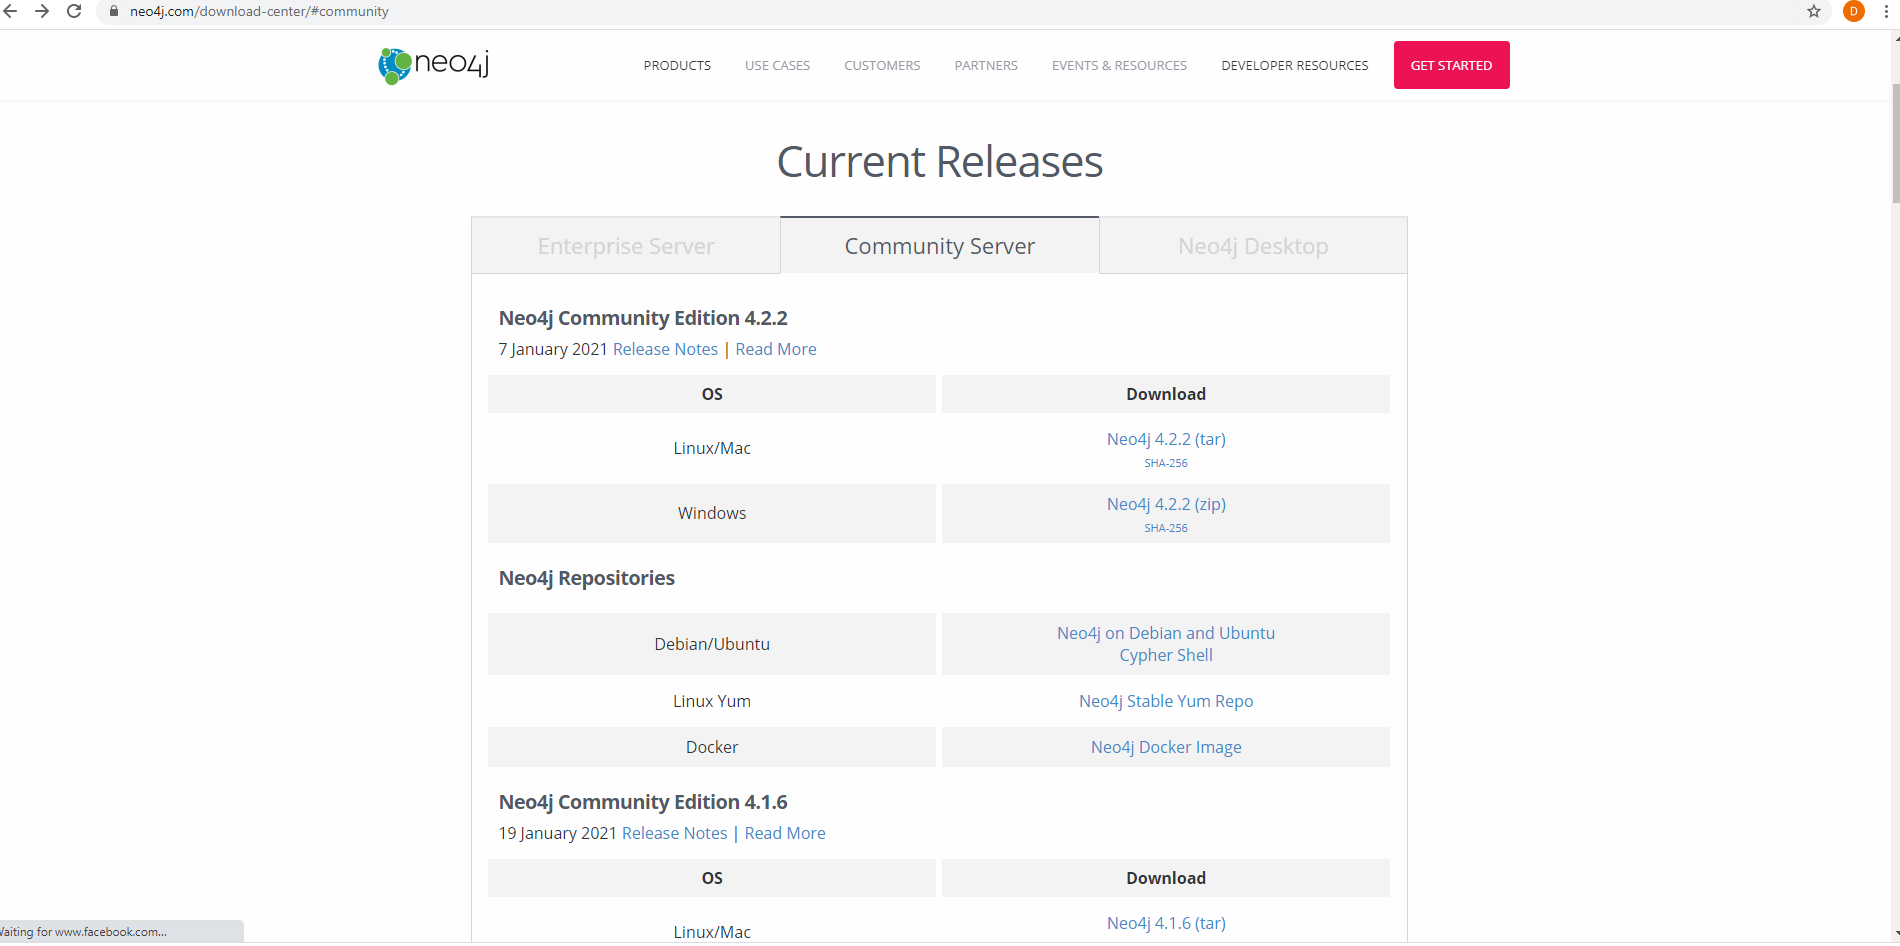The image size is (1900, 946).
Task: Download Neo4j 4.2.2 (zip)
Action: [x=1166, y=504]
